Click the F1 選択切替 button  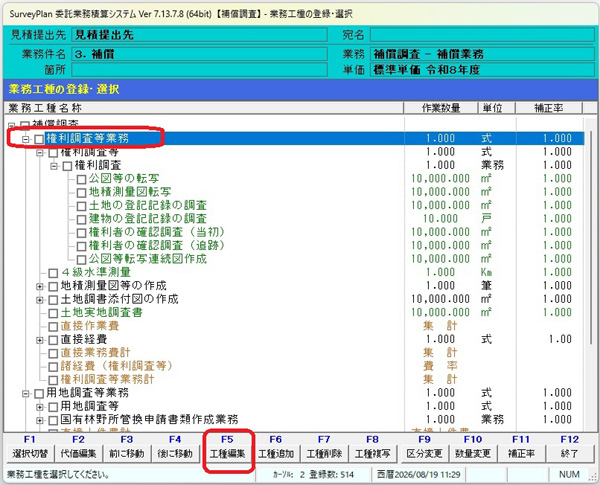click(x=30, y=454)
